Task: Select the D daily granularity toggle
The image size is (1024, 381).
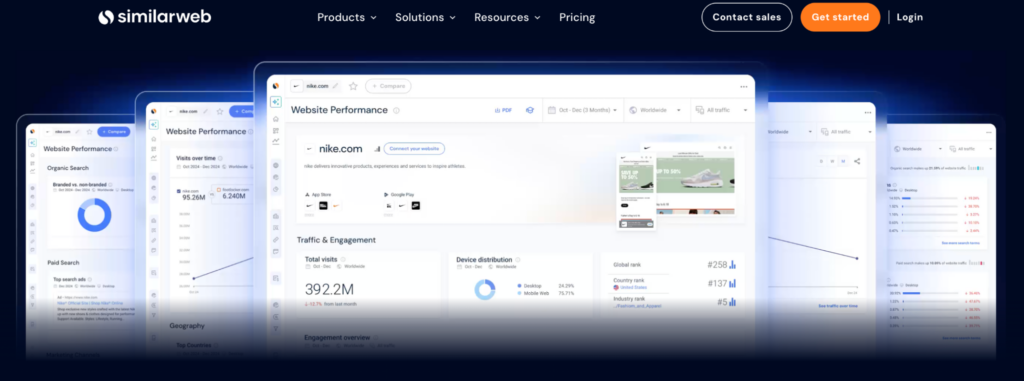Action: pyautogui.click(x=822, y=161)
